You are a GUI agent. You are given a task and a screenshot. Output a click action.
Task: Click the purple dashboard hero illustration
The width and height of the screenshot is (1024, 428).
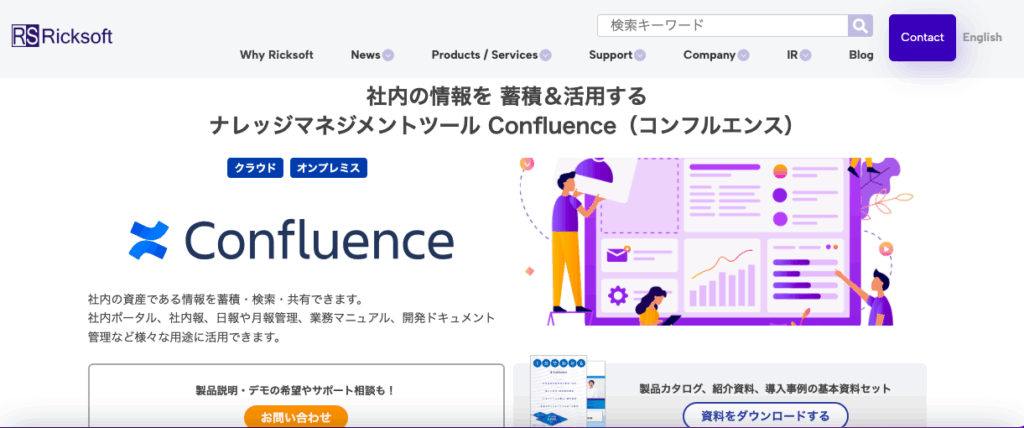coord(715,241)
